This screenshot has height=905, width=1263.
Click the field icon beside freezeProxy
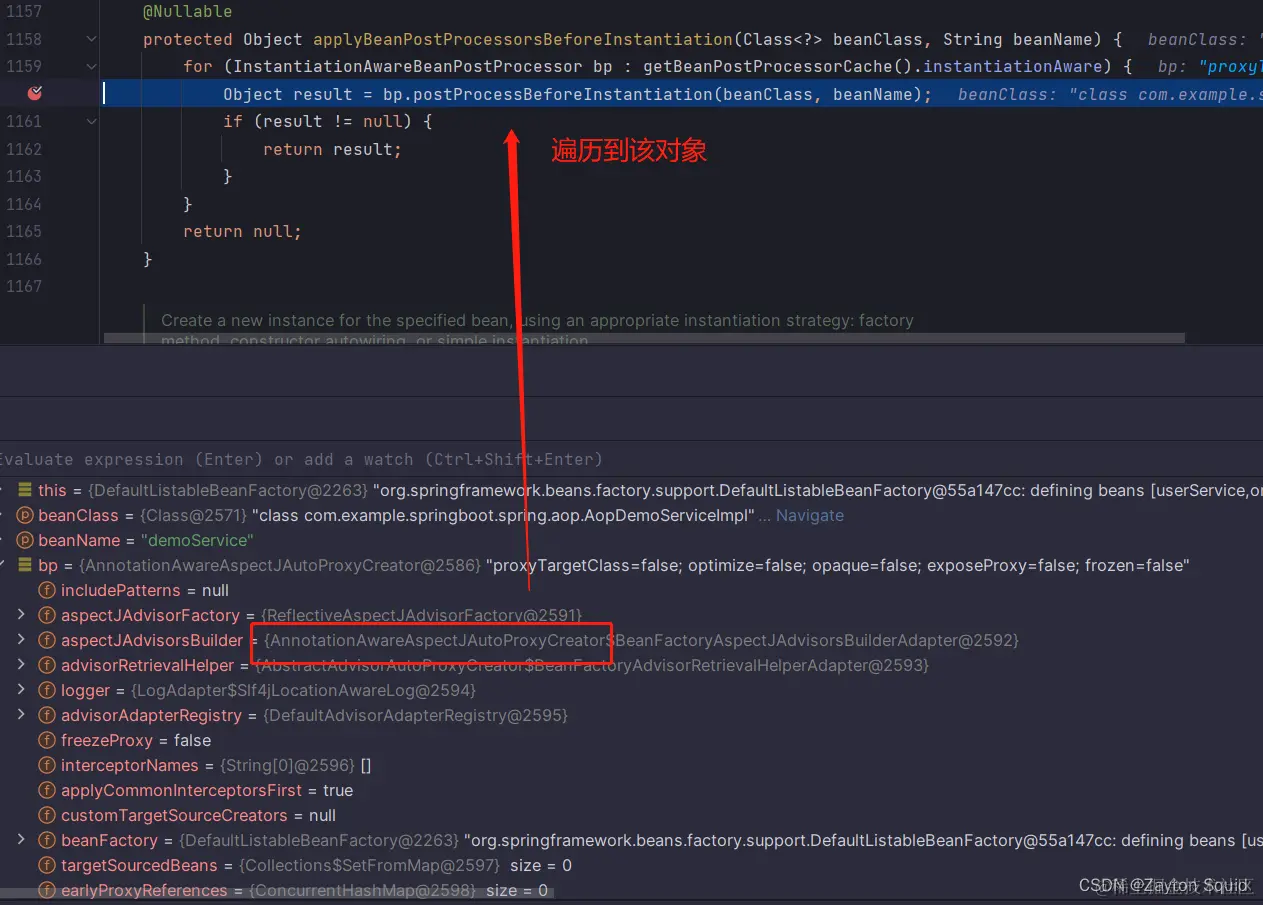coord(47,740)
